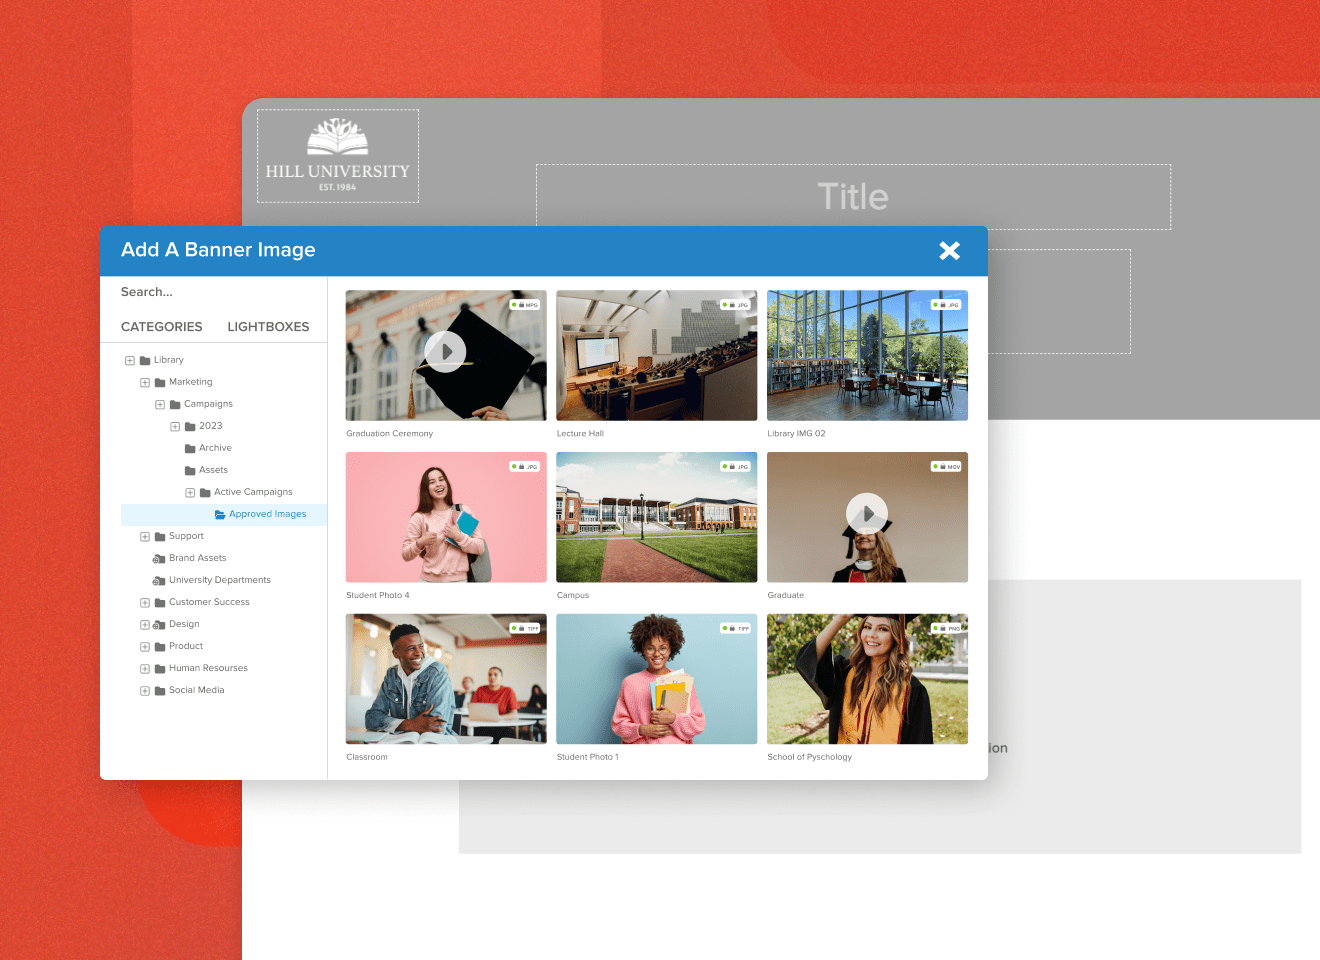This screenshot has height=960, width=1320.
Task: Select the Brand Assets shared folder icon
Action: pyautogui.click(x=159, y=558)
